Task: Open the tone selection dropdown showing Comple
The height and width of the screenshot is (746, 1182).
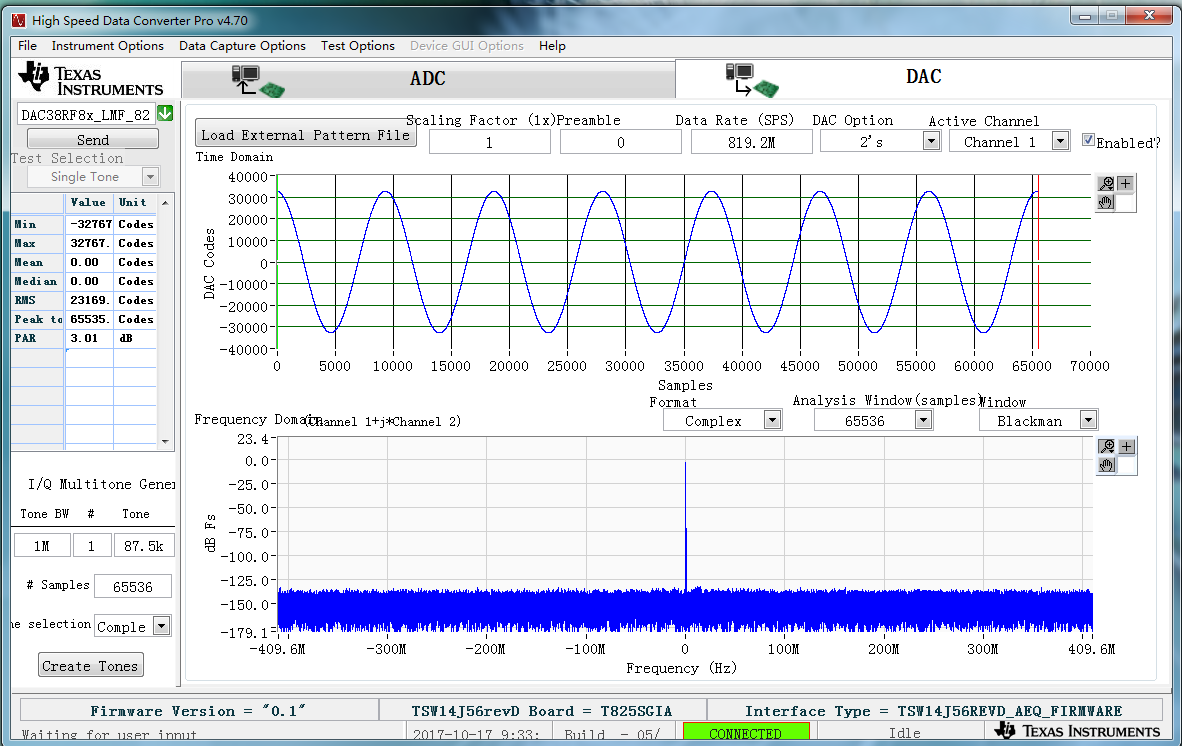Action: click(161, 625)
